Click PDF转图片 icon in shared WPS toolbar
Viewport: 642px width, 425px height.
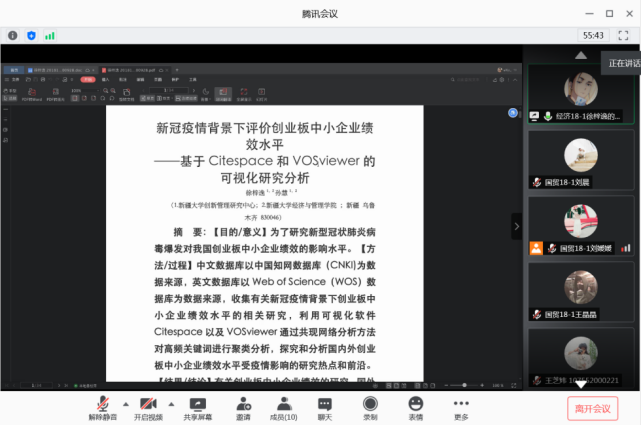(56, 95)
